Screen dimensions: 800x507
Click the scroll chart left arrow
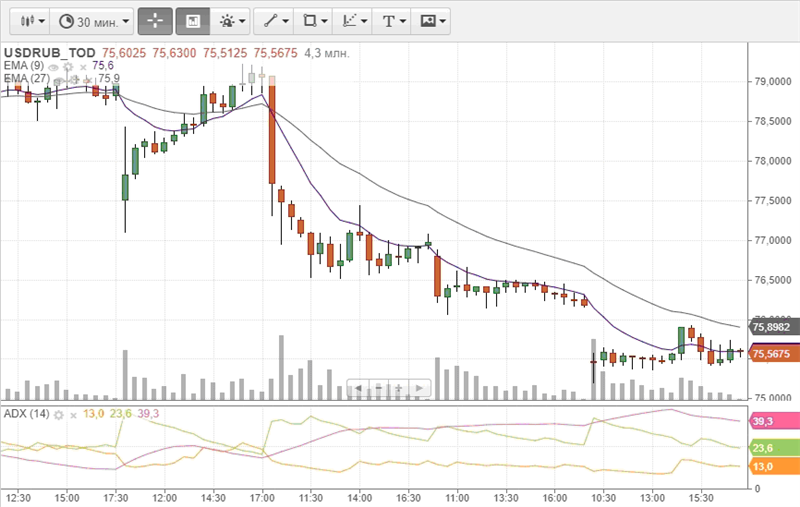[x=358, y=389]
